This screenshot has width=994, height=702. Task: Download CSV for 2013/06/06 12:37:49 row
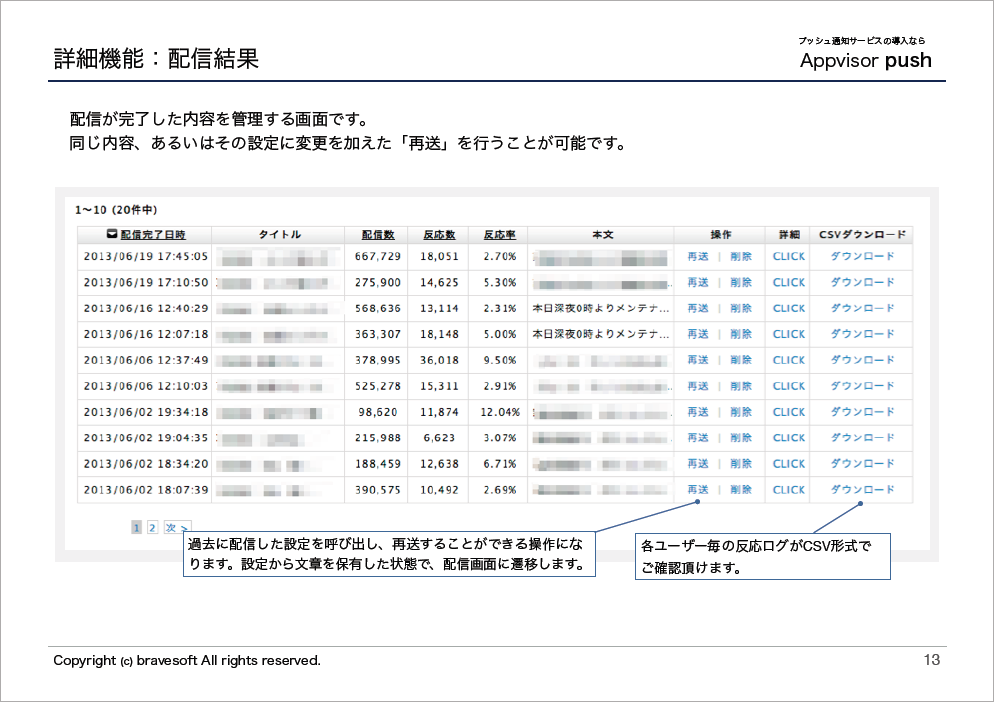click(862, 360)
